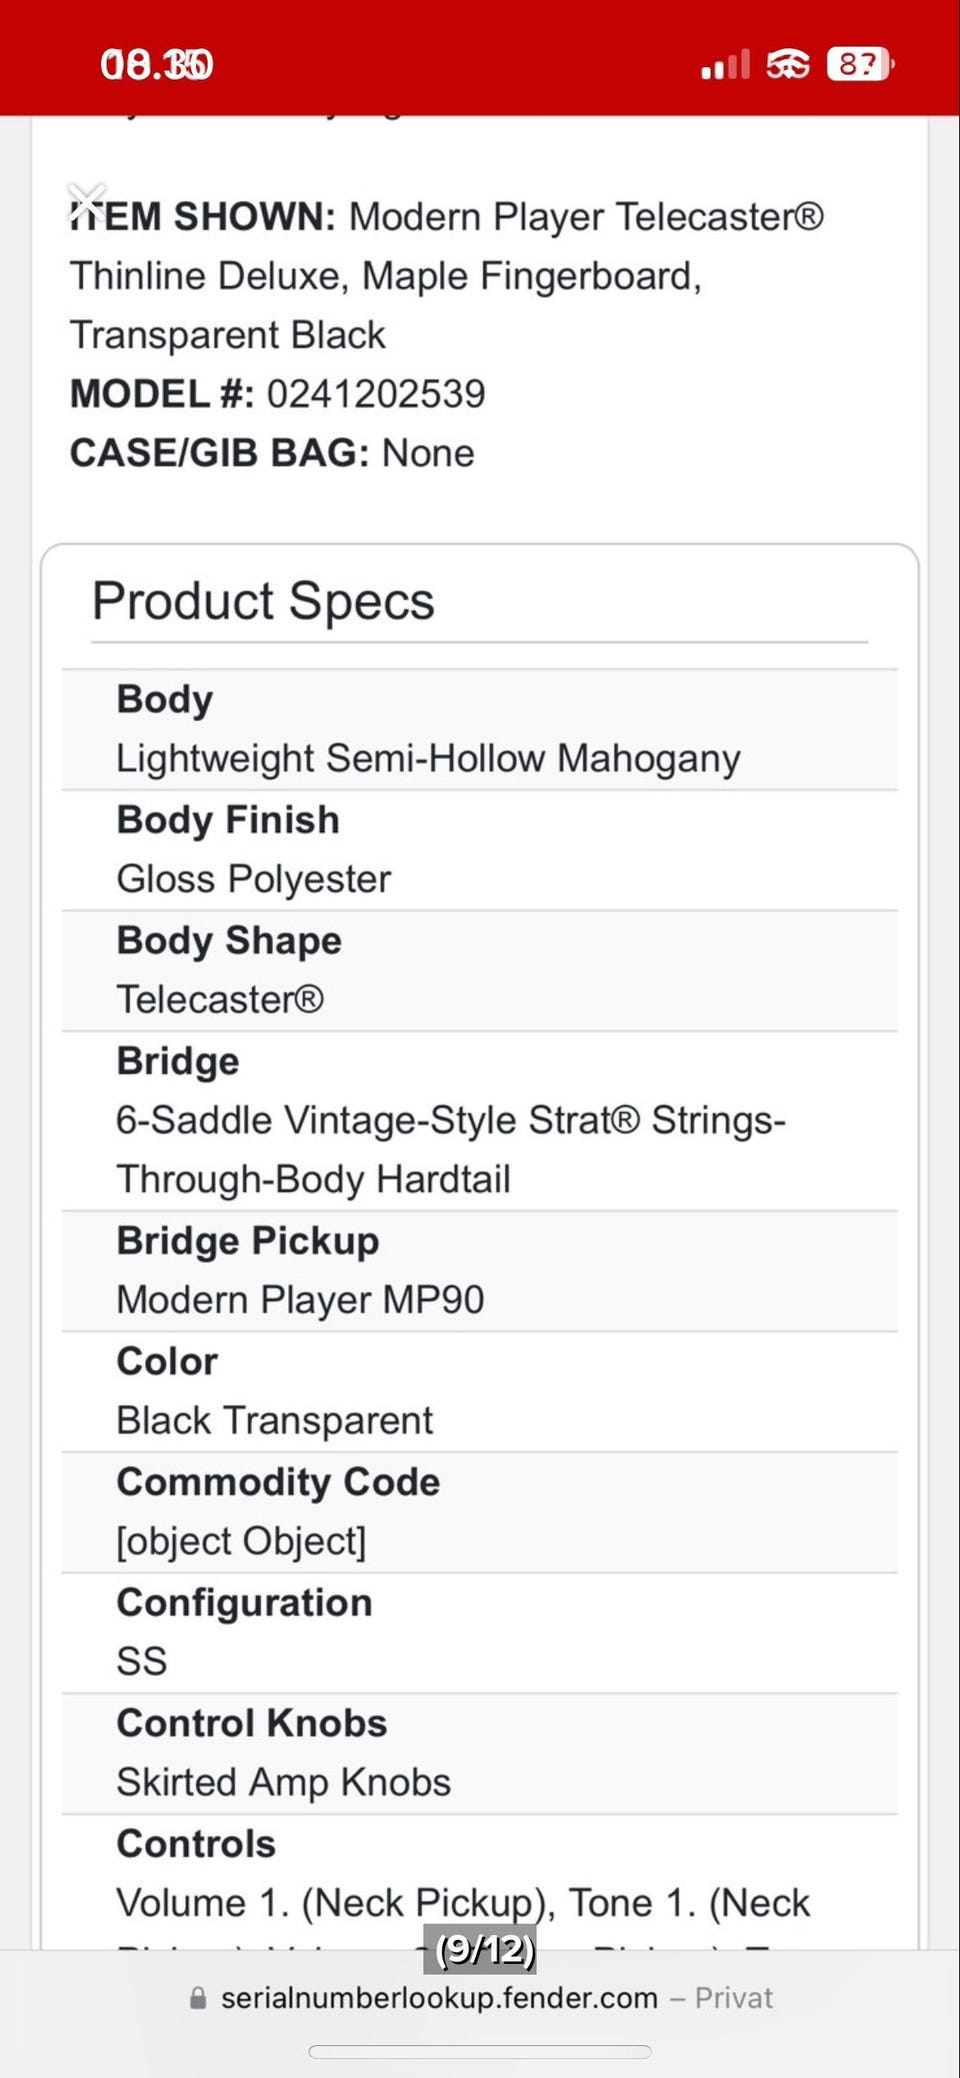Tap the Commodity Code [object Object] value
Image resolution: width=960 pixels, height=2078 pixels.
(241, 1541)
